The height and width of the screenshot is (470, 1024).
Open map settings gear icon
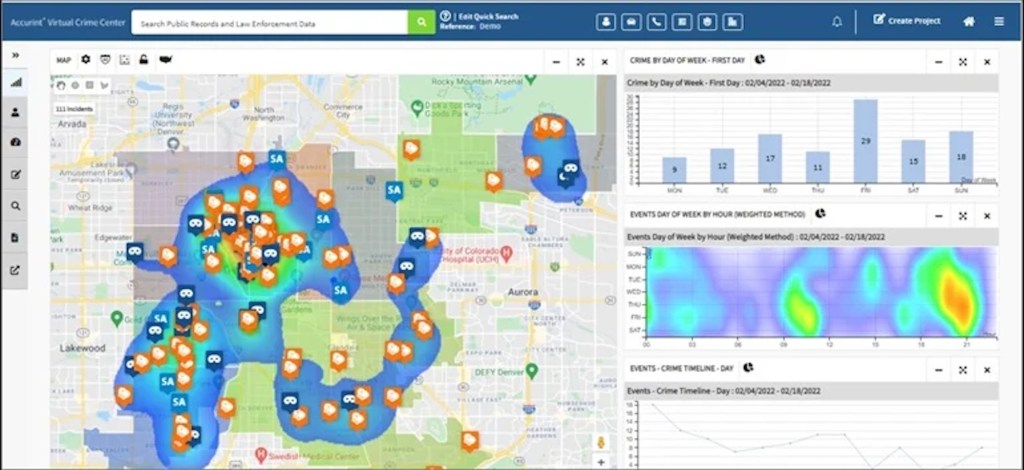point(86,59)
